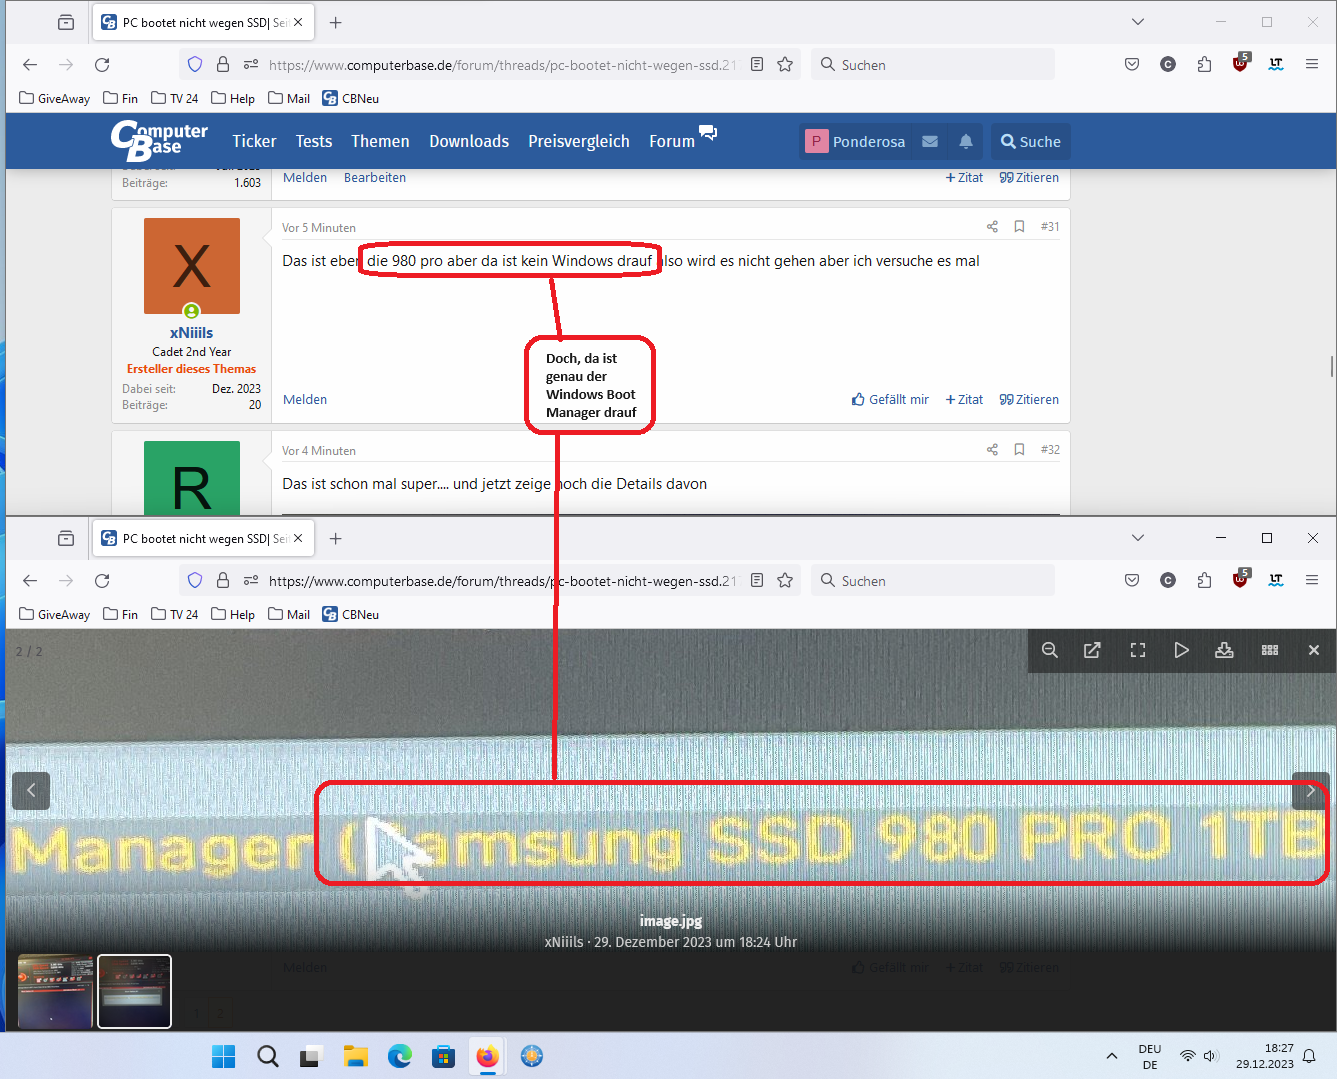Open extensions puzzle icon in upper window
This screenshot has height=1079, width=1337.
click(1204, 65)
